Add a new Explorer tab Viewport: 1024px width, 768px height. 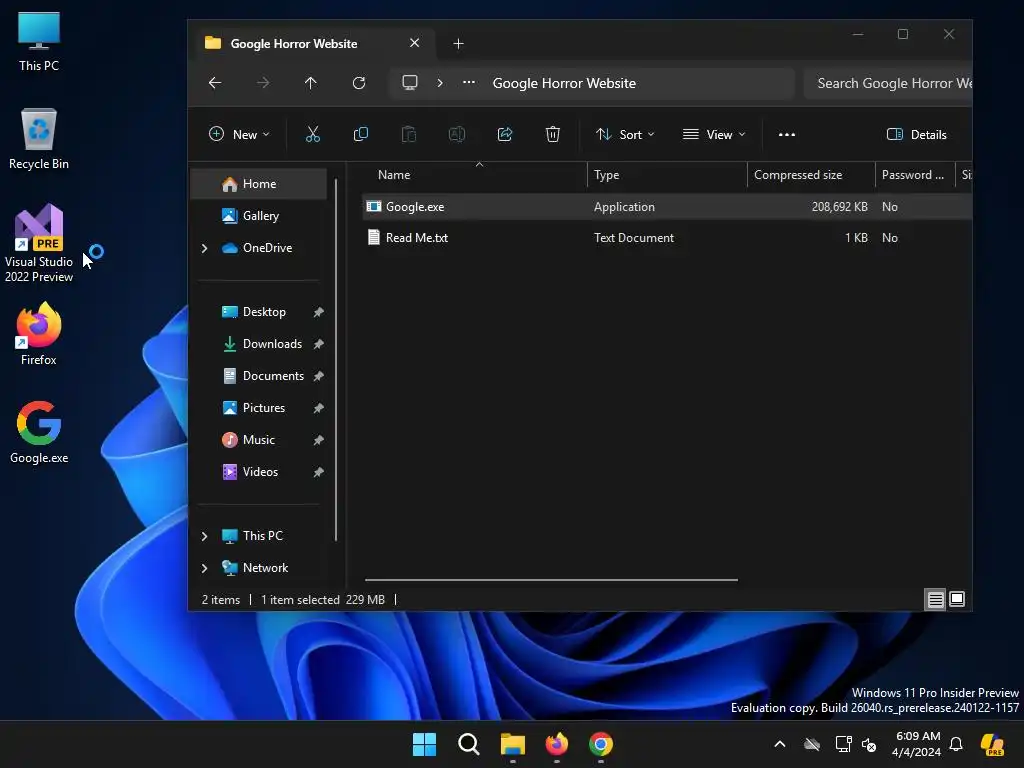click(458, 44)
